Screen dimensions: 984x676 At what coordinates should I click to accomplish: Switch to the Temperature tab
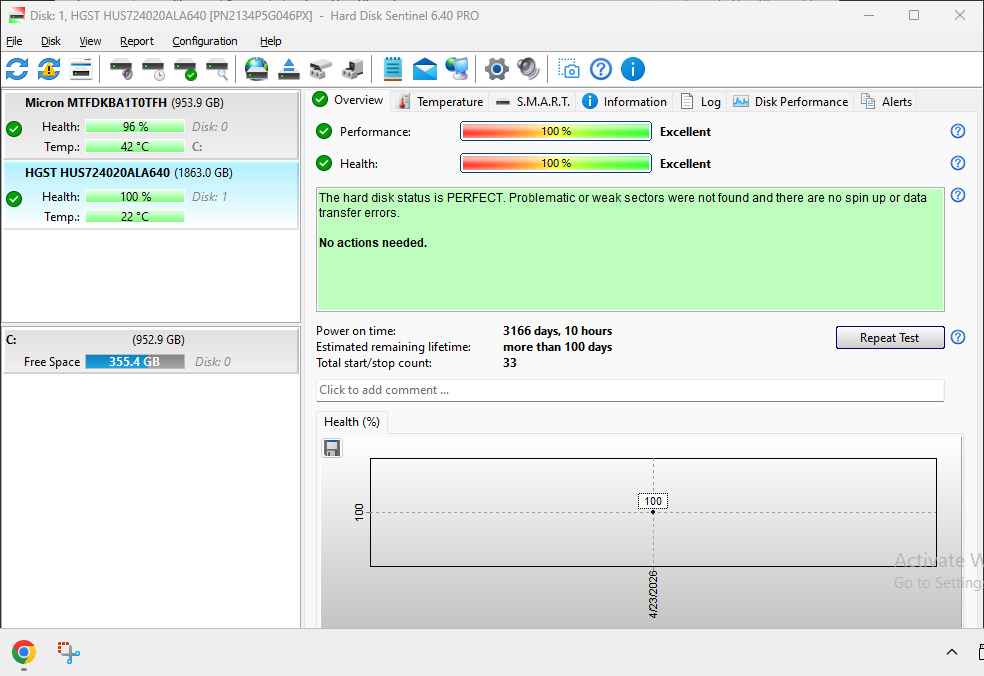[x=441, y=102]
